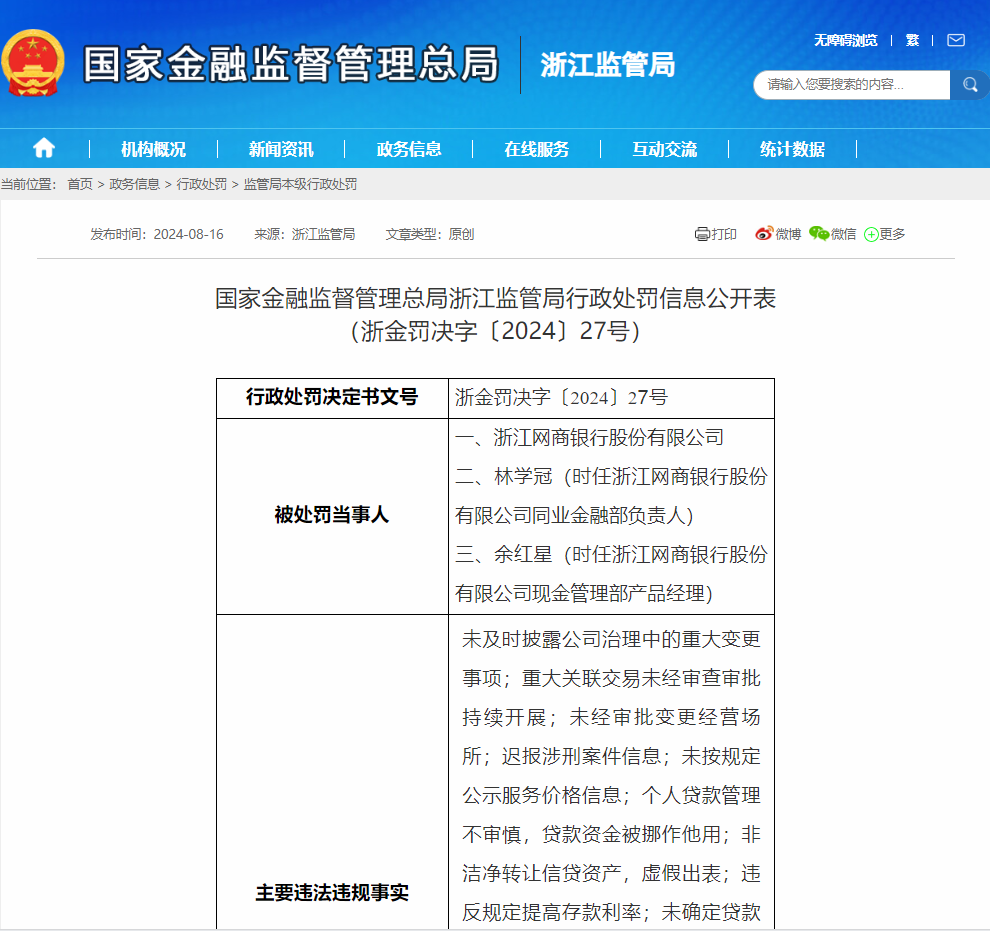Open the 互动交流 navigation item
The width and height of the screenshot is (990, 931).
coord(665,149)
